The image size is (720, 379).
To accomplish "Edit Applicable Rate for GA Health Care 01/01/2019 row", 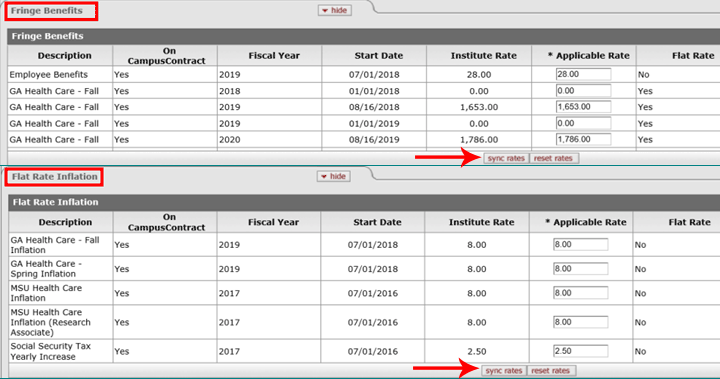I will [x=583, y=124].
